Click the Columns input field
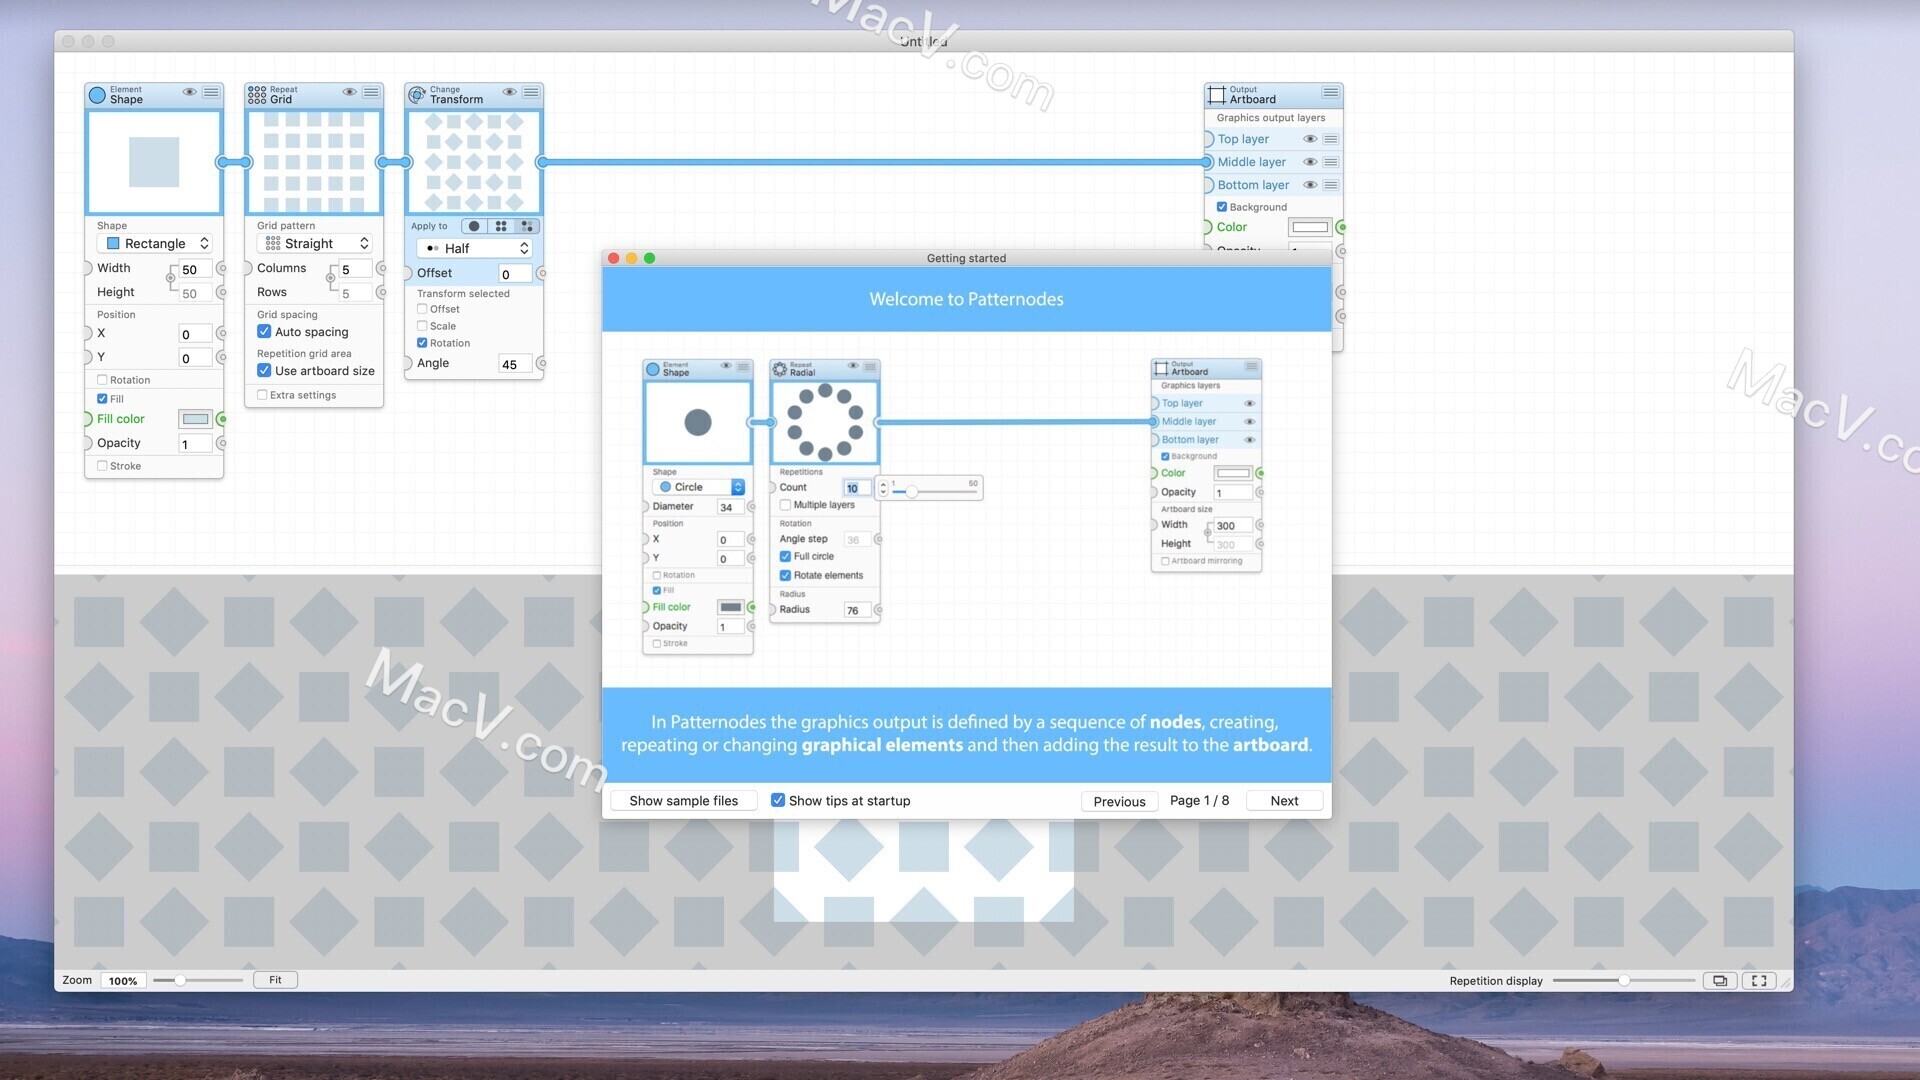 click(355, 269)
